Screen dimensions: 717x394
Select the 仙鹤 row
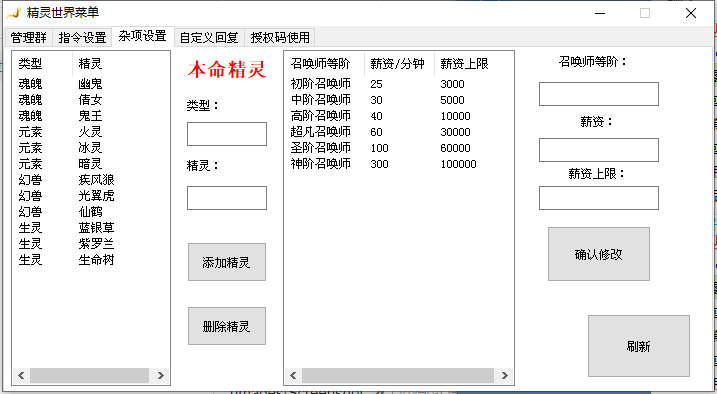coord(91,212)
